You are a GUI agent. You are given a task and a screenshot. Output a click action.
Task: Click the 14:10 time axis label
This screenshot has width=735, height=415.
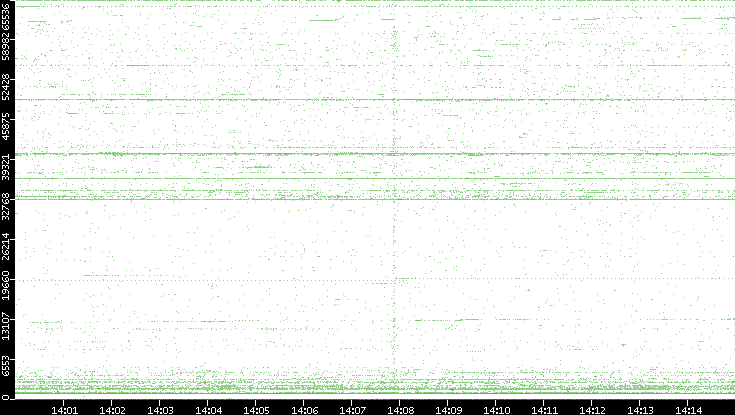[x=496, y=409]
